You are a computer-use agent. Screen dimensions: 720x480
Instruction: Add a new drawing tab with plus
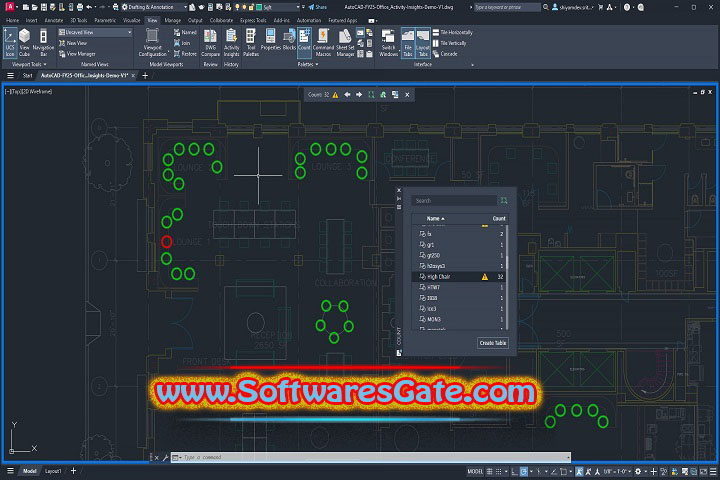145,75
